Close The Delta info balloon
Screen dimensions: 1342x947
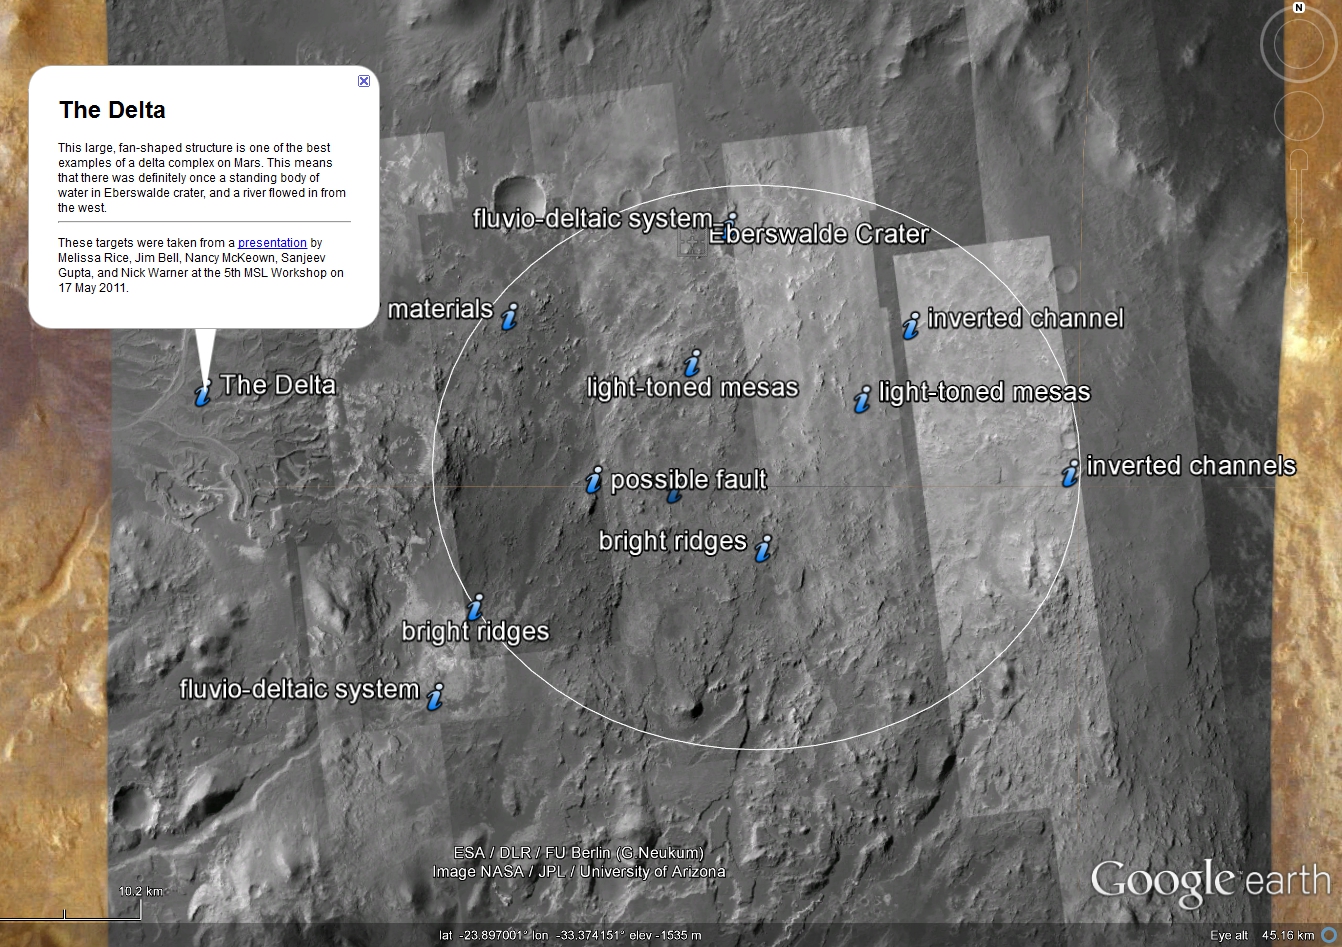pyautogui.click(x=364, y=81)
